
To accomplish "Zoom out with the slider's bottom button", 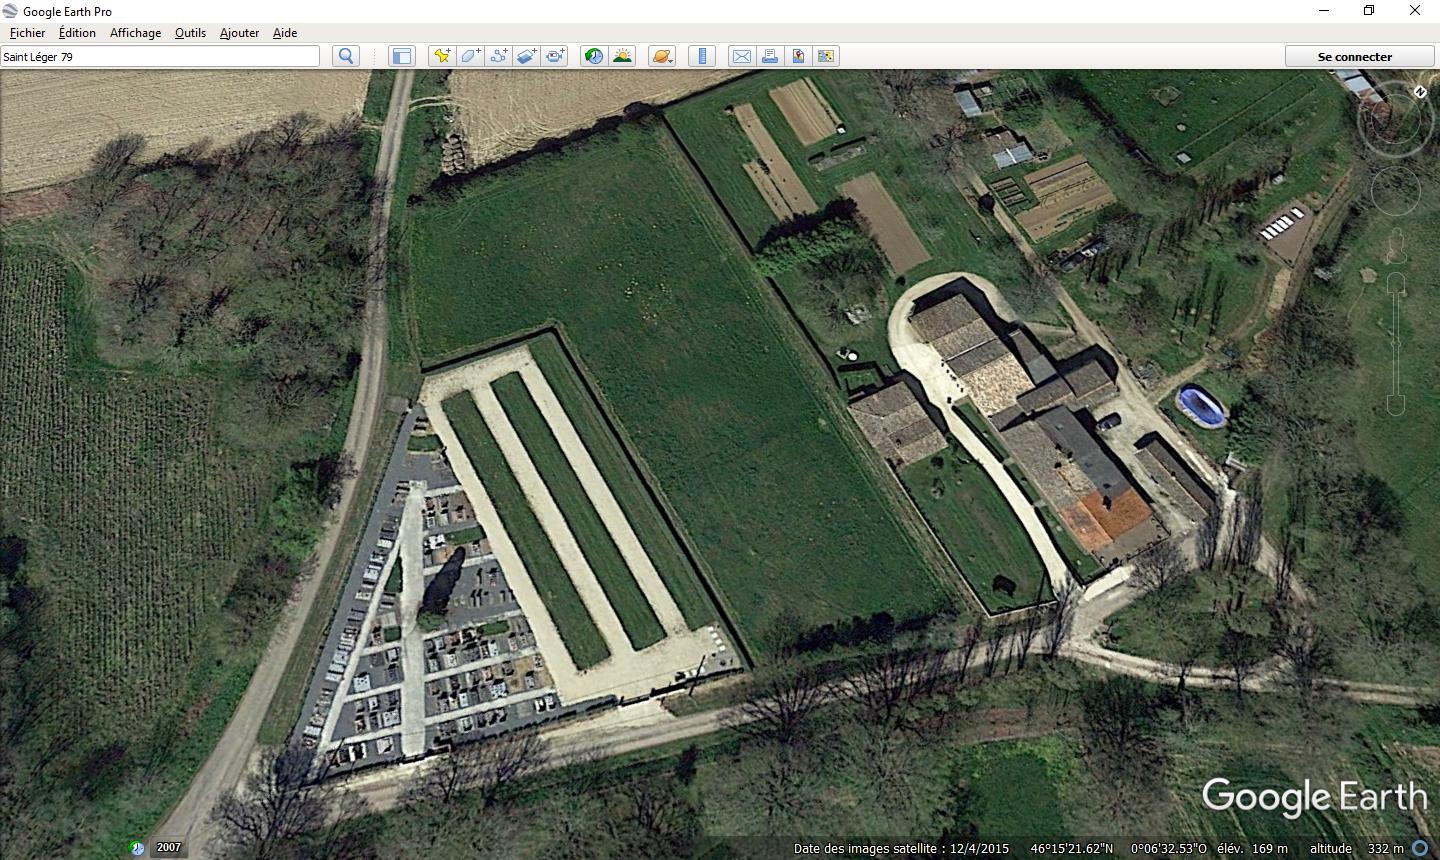I will point(1396,404).
